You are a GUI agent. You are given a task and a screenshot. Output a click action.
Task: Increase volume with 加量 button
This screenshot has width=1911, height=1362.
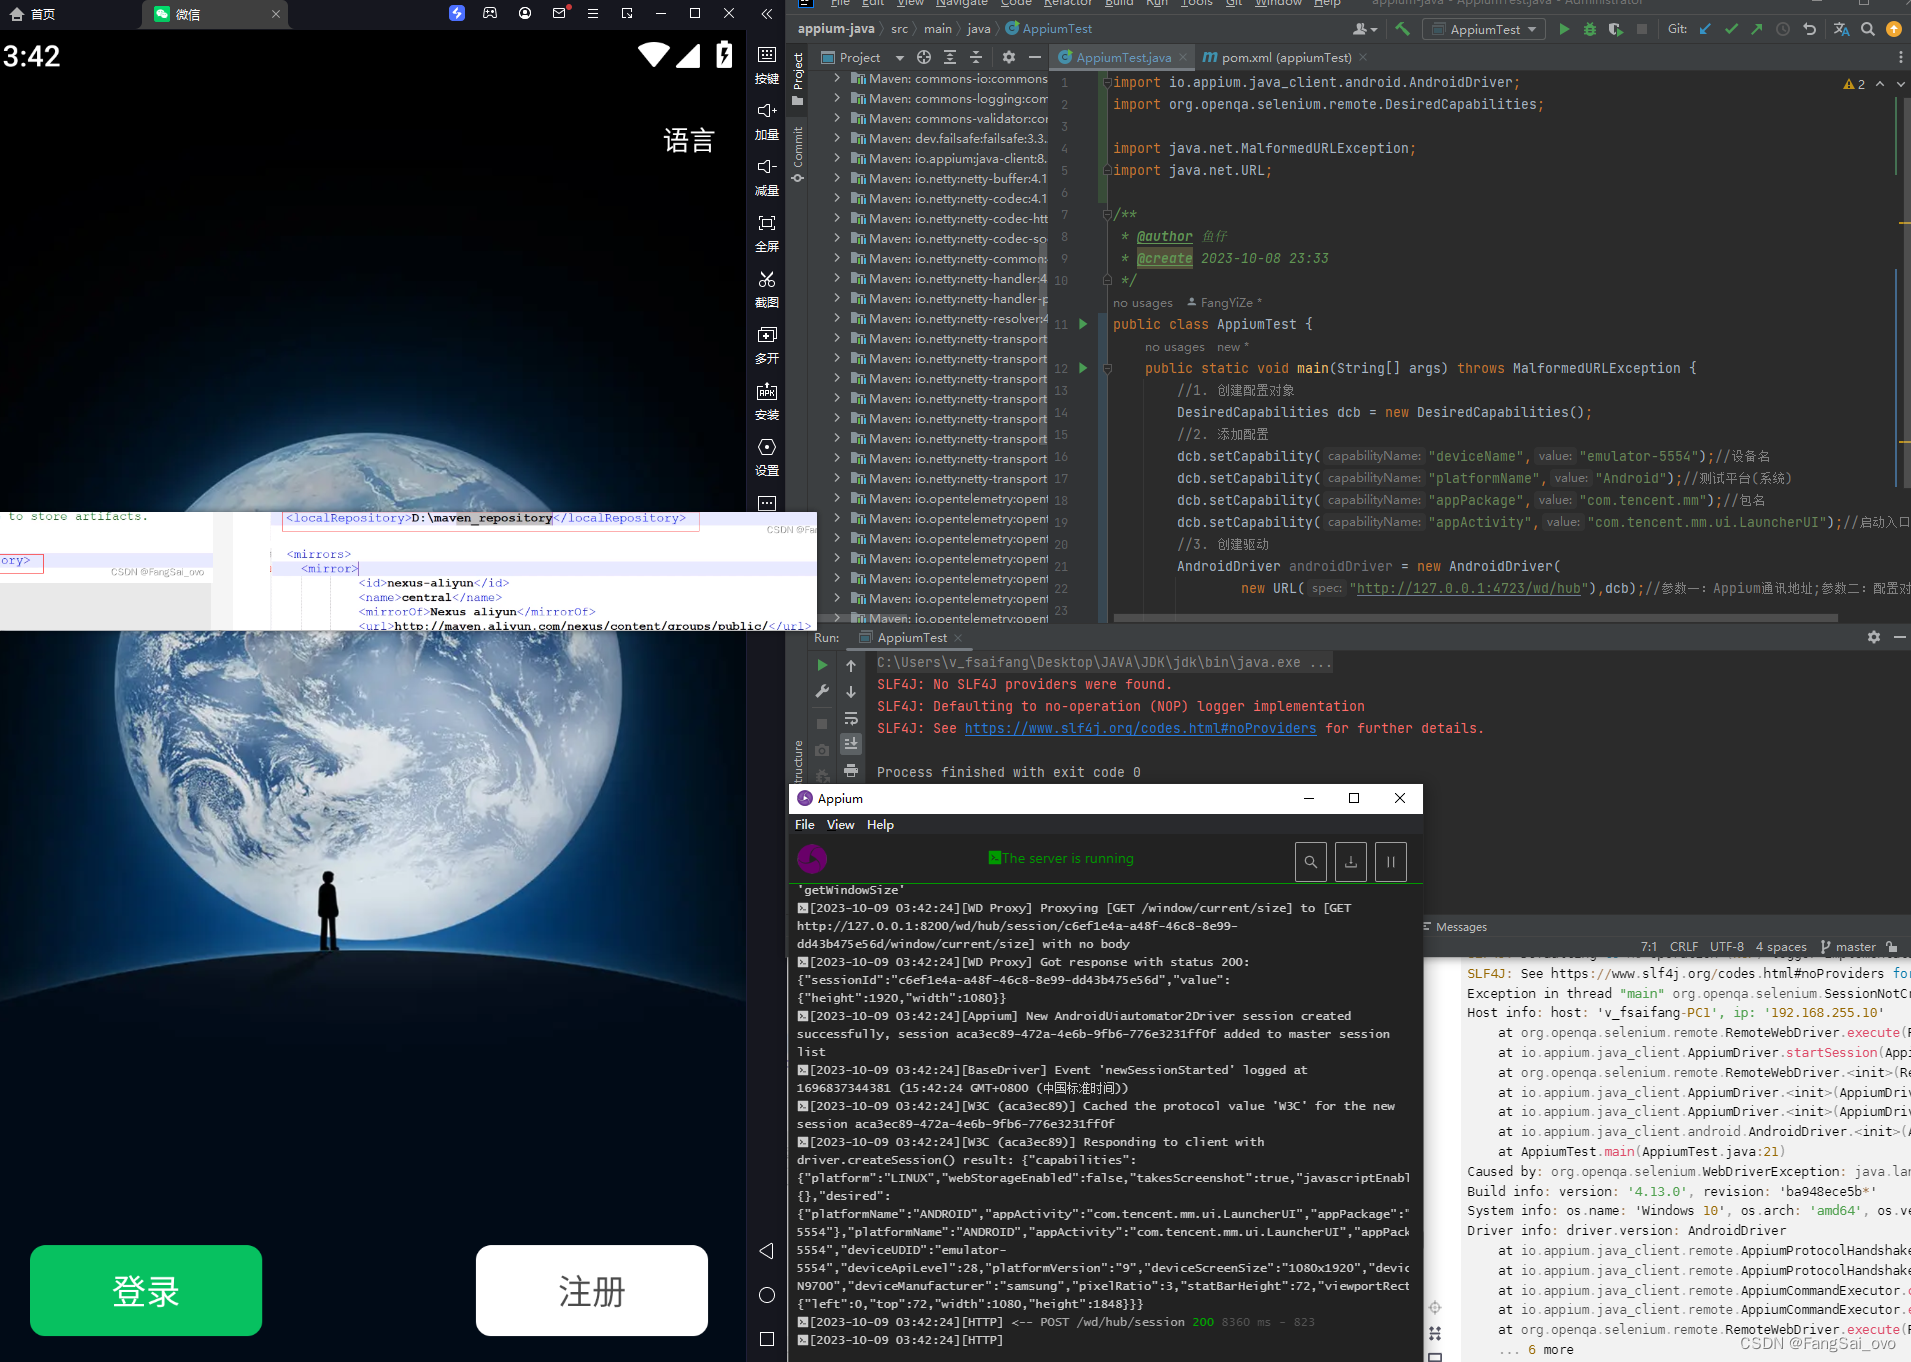click(767, 121)
